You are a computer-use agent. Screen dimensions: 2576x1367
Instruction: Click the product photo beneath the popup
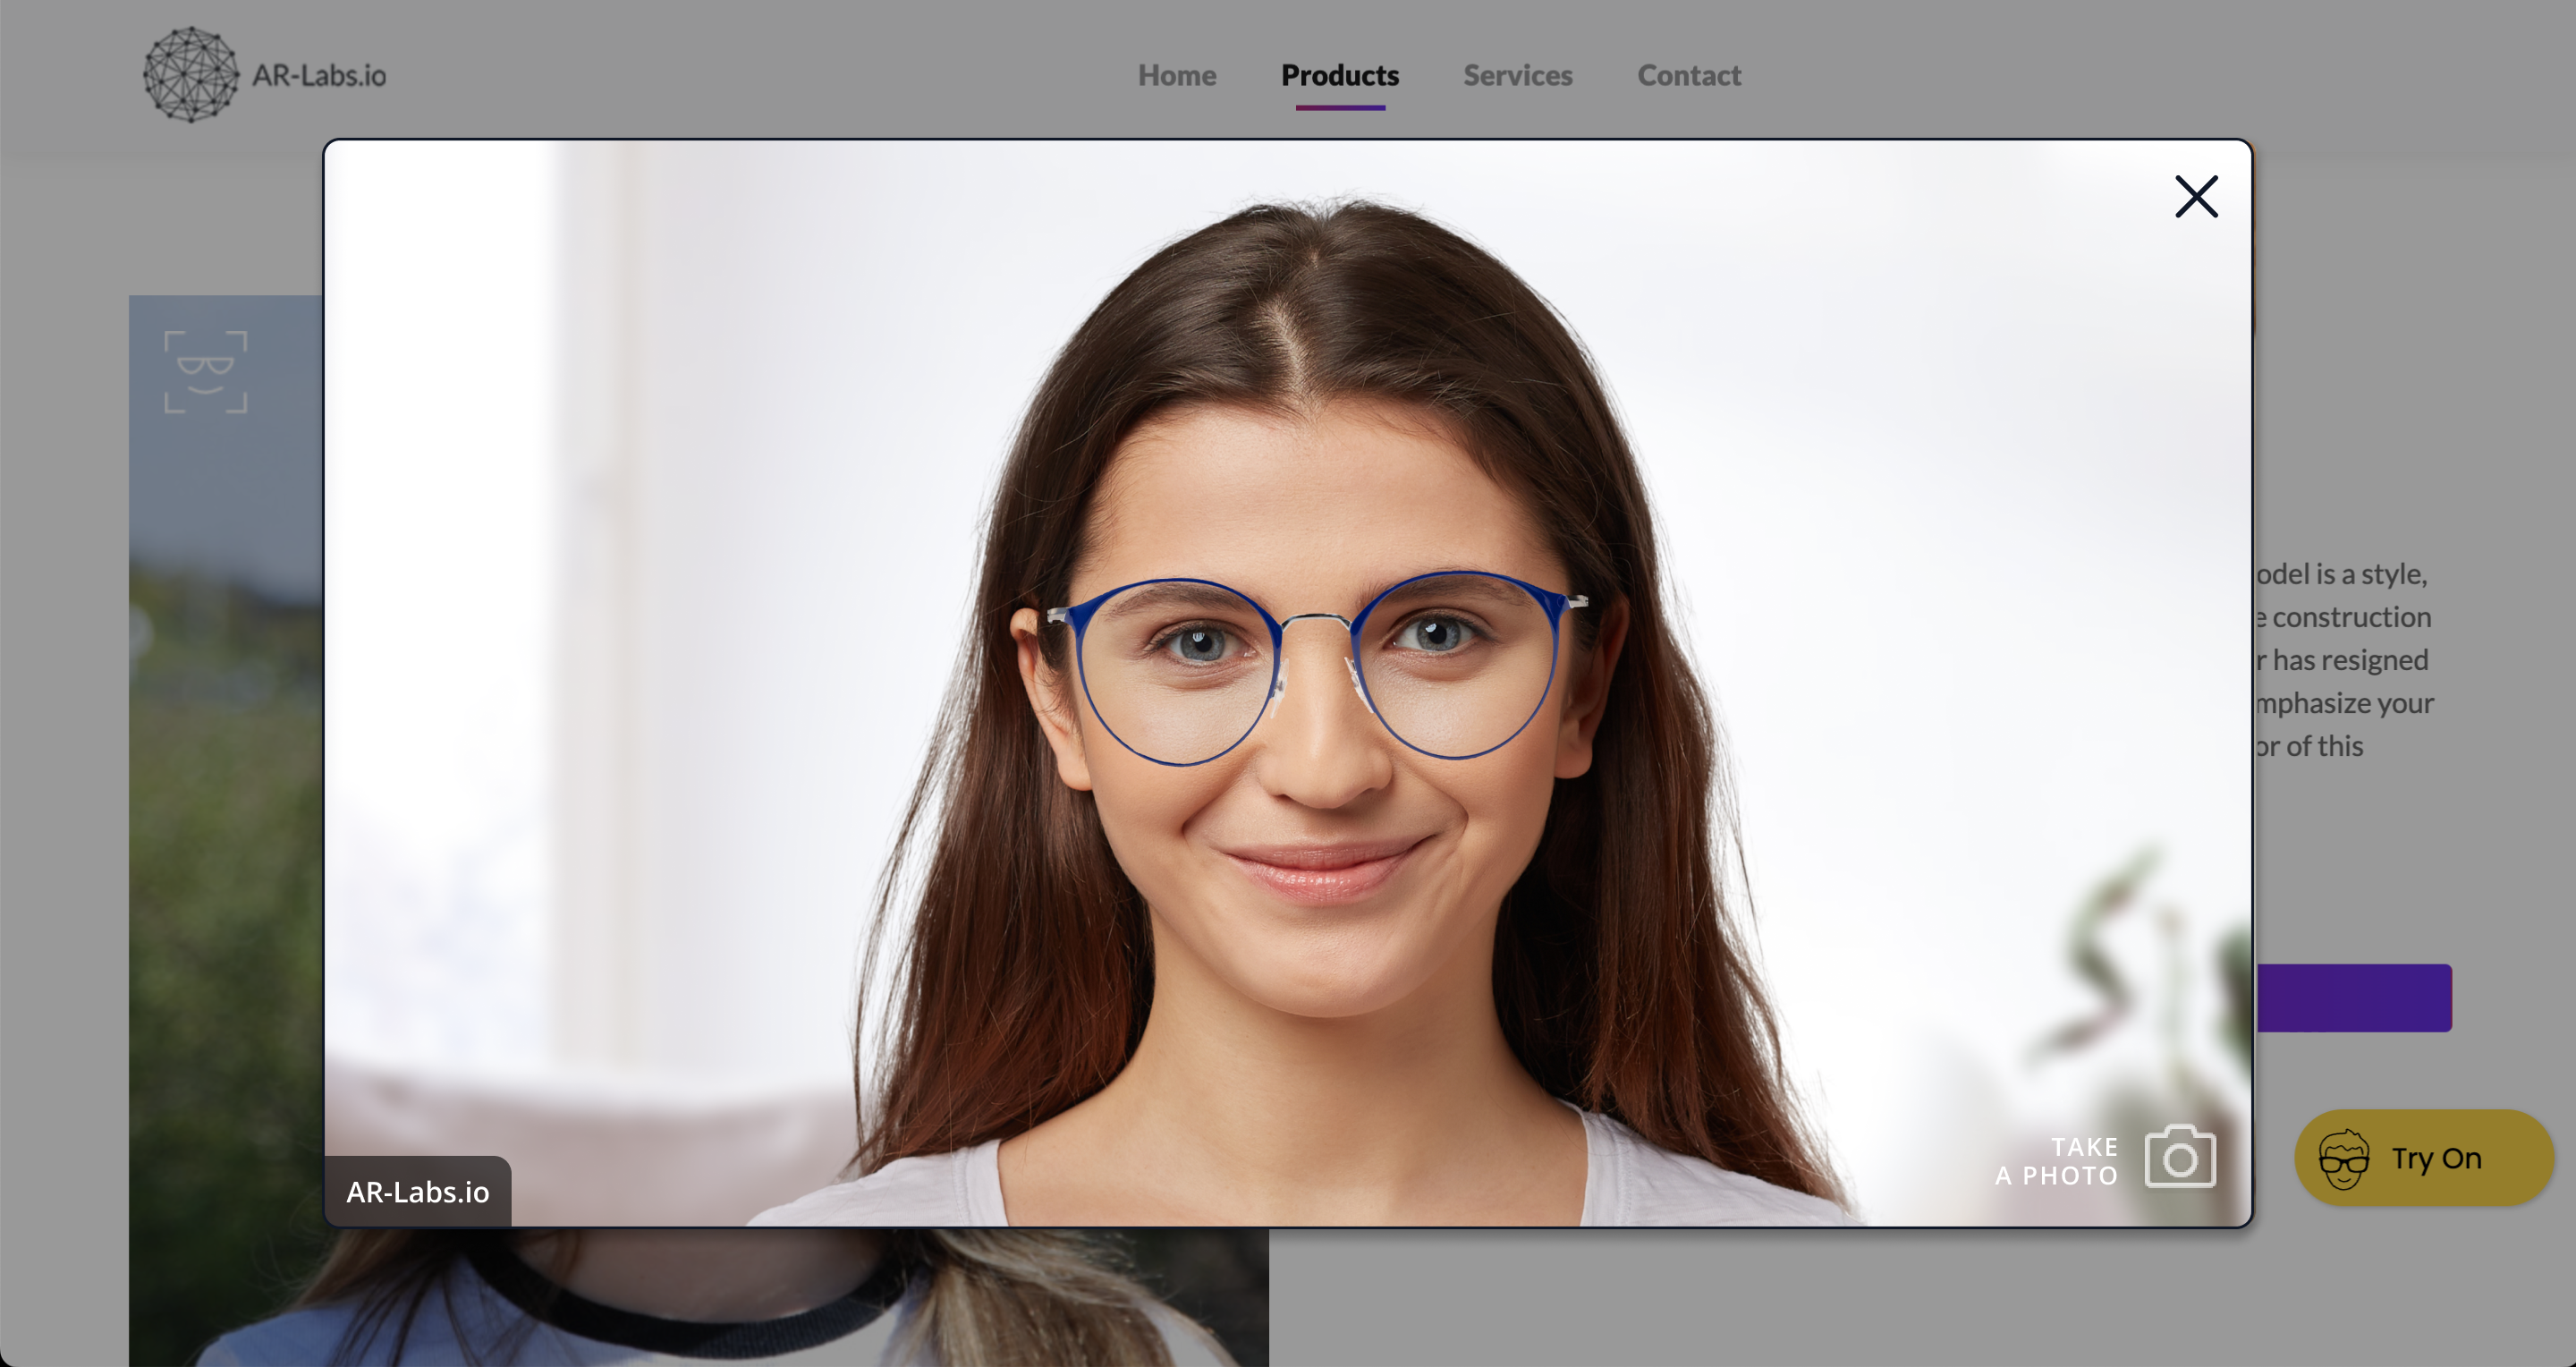700,1300
